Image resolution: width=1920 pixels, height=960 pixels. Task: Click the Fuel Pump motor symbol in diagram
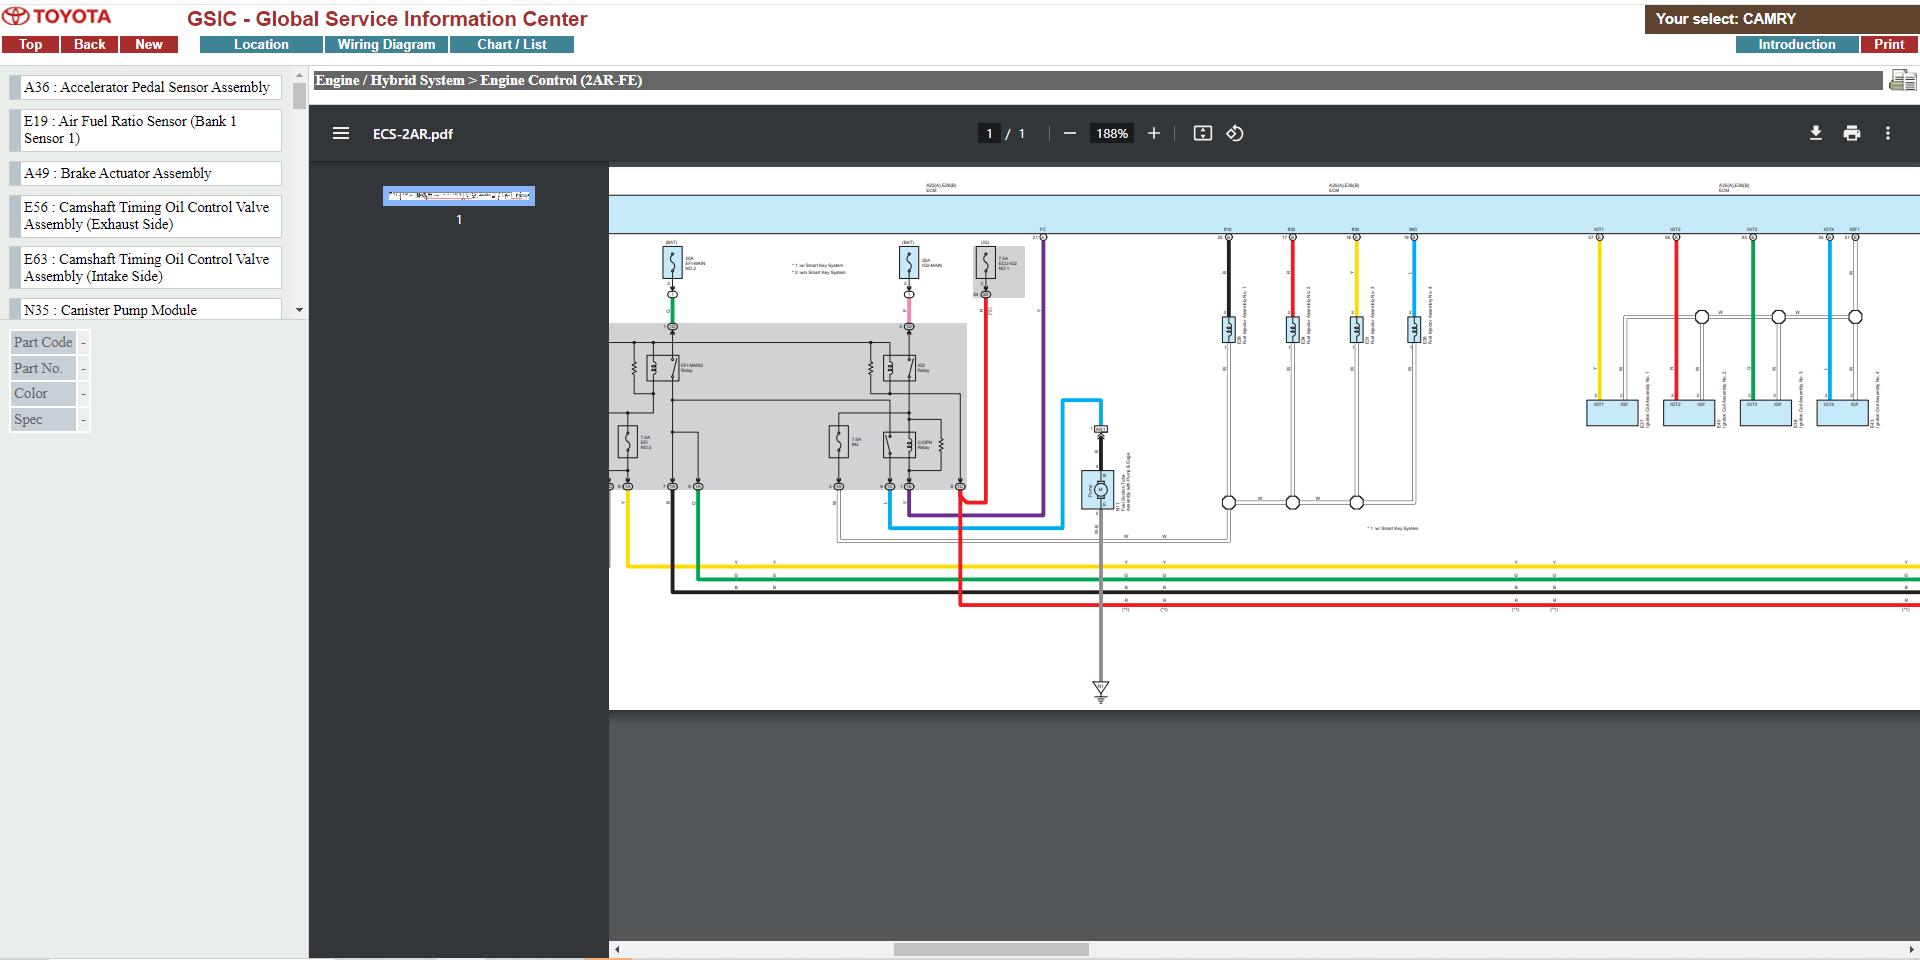pos(1099,490)
